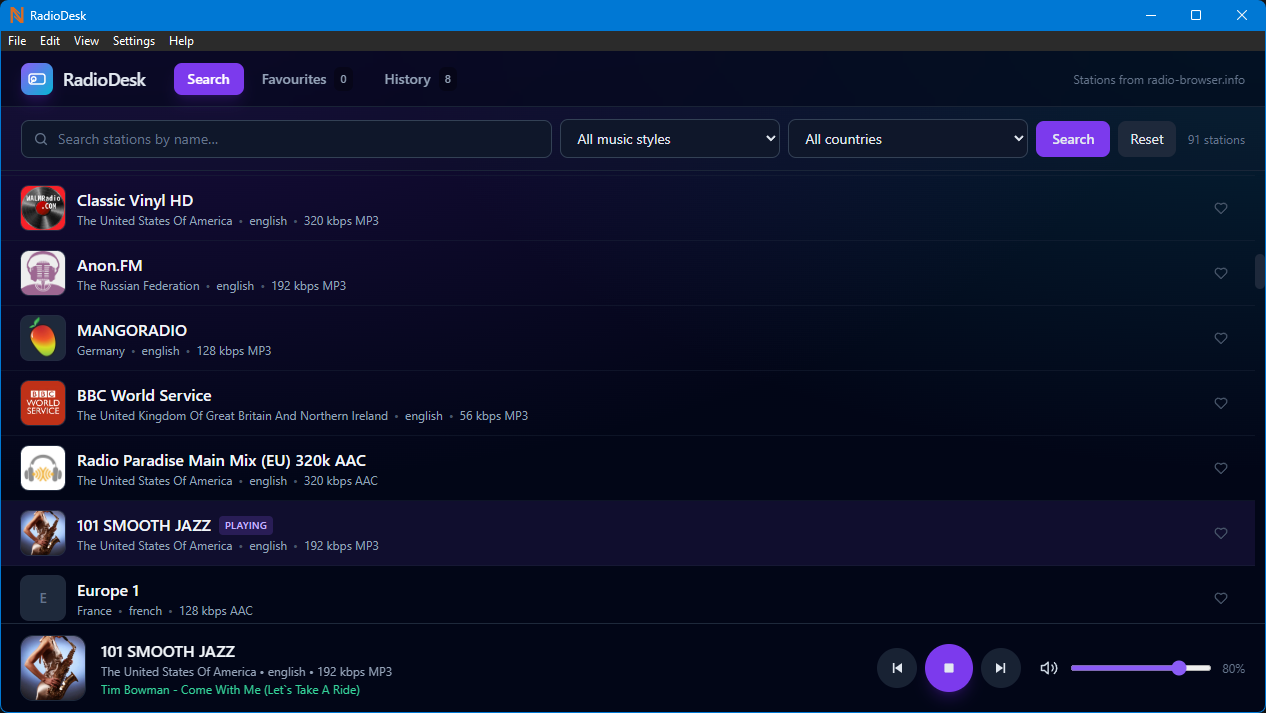The image size is (1266, 713).
Task: Select Radio Paradise Main Mix (EU) 320k AAC
Action: click(222, 460)
